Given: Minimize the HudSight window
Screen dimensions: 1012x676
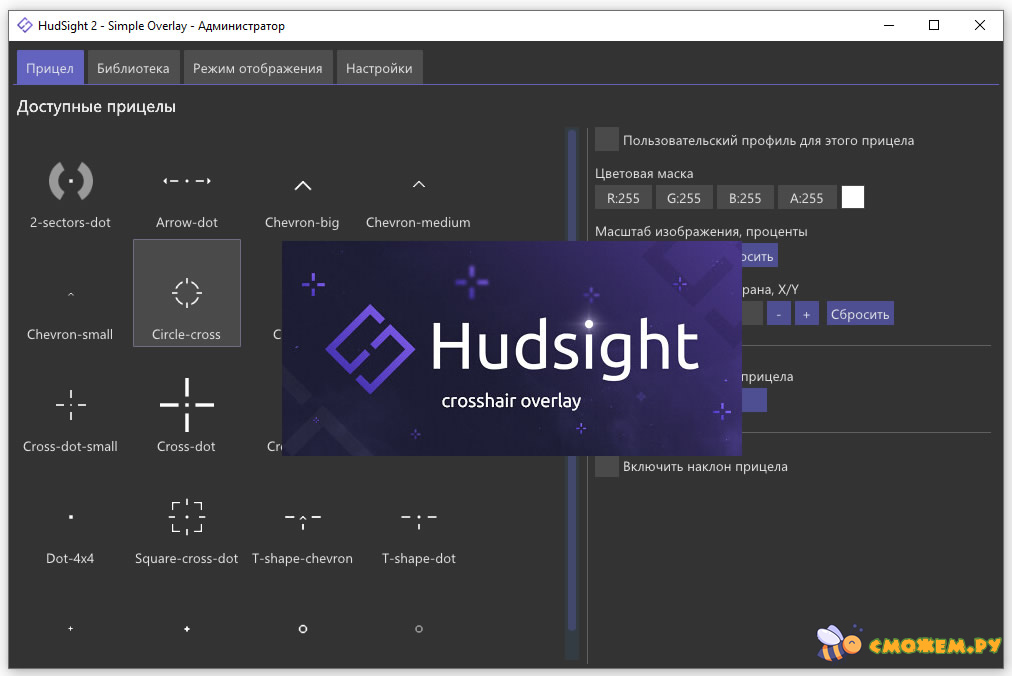Looking at the screenshot, I should click(x=889, y=25).
